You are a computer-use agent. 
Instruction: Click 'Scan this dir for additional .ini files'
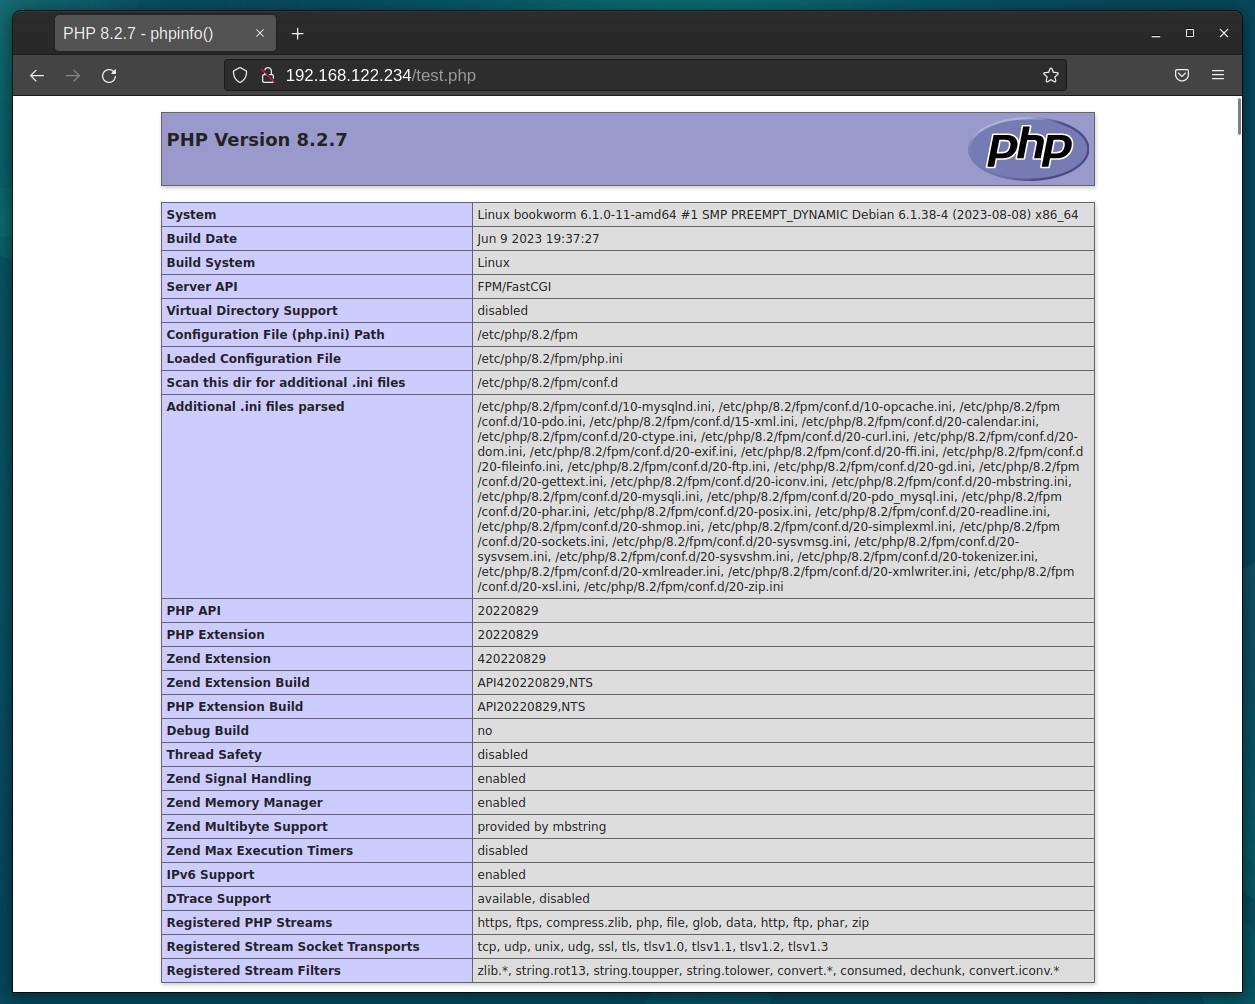pos(286,383)
